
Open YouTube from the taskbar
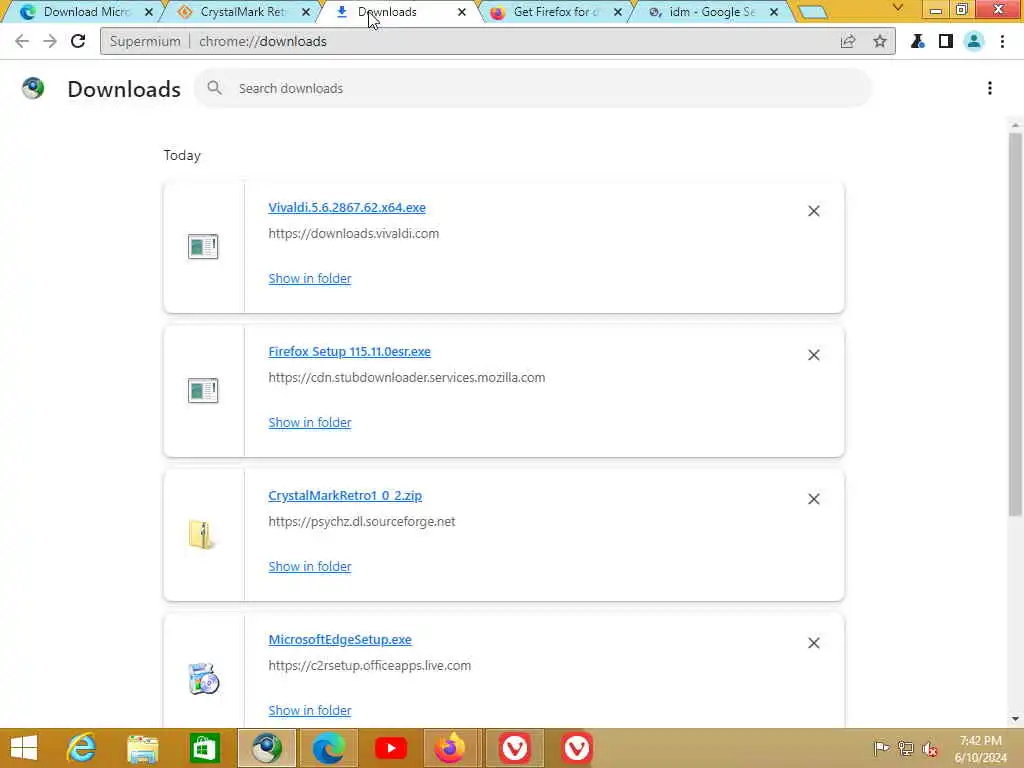(x=391, y=748)
